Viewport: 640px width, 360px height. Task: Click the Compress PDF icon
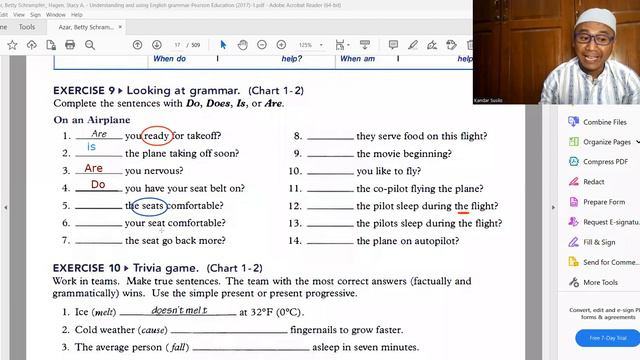(x=573, y=162)
